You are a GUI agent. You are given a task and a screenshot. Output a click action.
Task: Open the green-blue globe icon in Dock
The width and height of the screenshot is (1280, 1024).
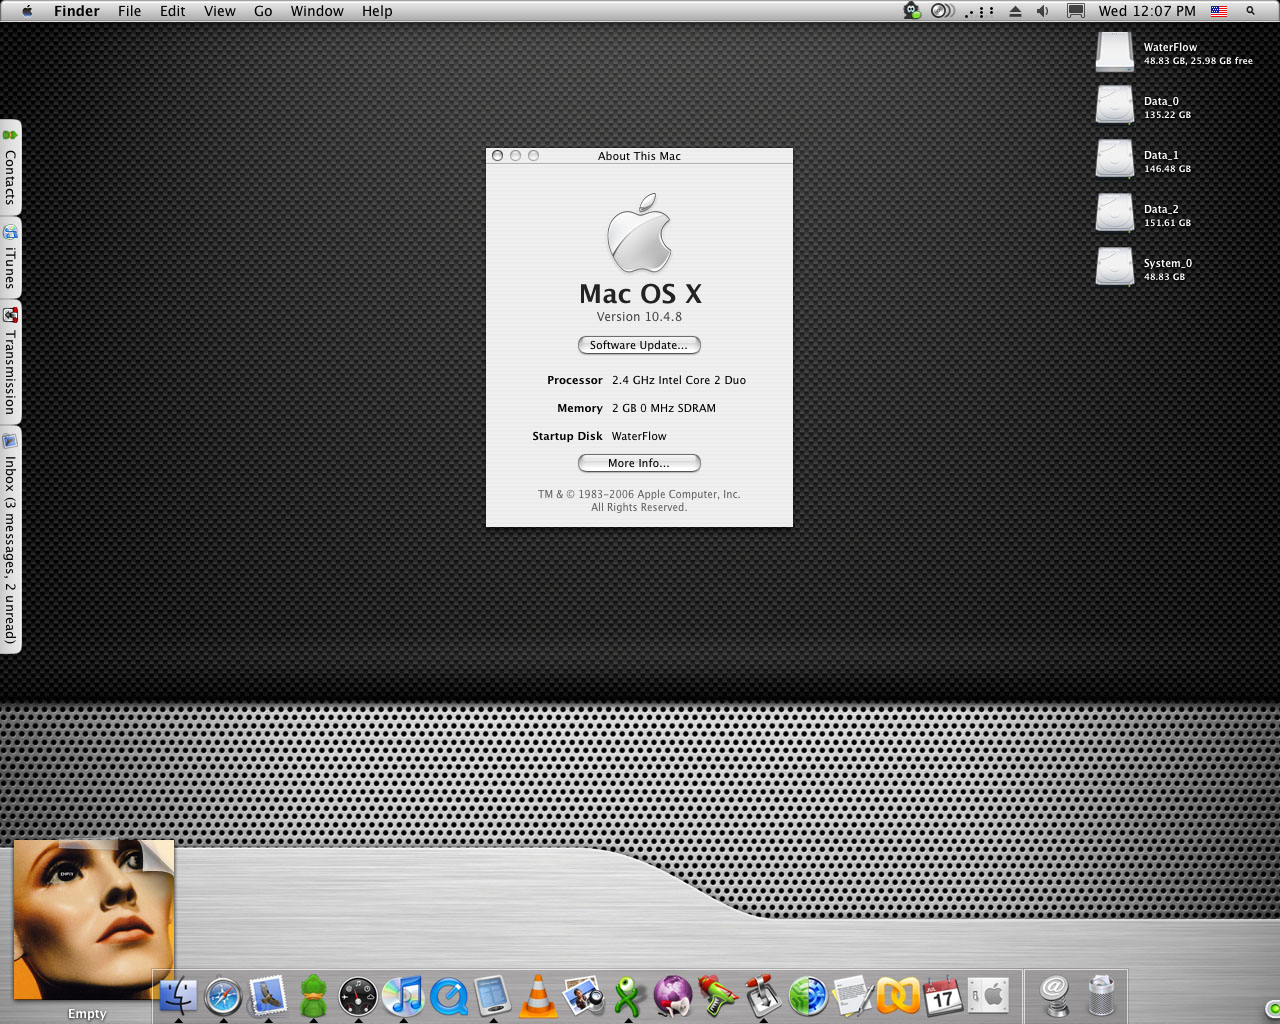(x=808, y=996)
